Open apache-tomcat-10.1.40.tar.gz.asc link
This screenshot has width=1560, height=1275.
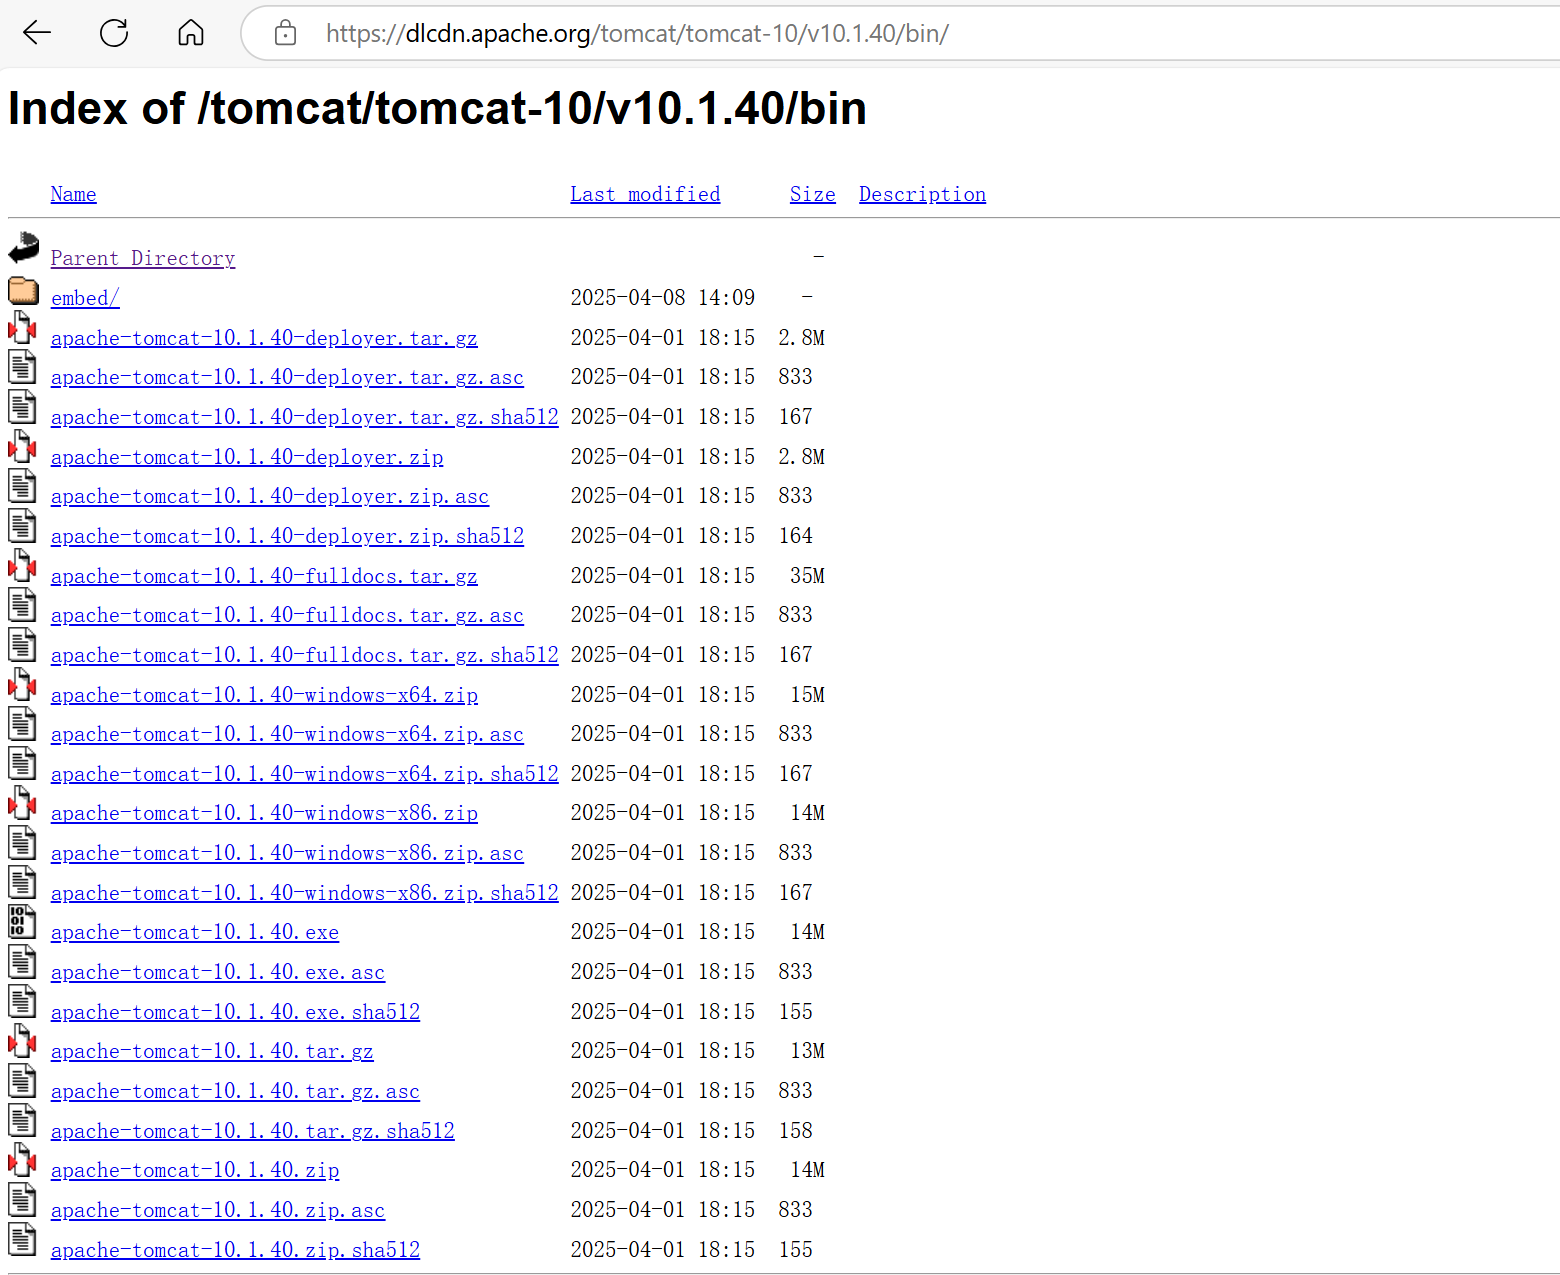click(x=235, y=1091)
